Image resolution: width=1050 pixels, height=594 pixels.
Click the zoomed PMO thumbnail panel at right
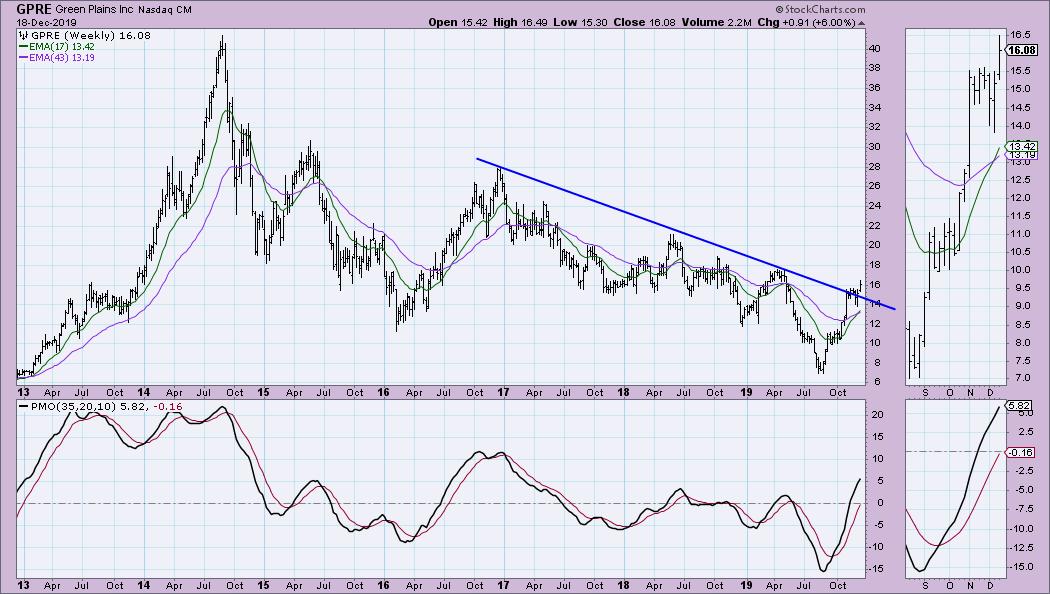[956, 489]
